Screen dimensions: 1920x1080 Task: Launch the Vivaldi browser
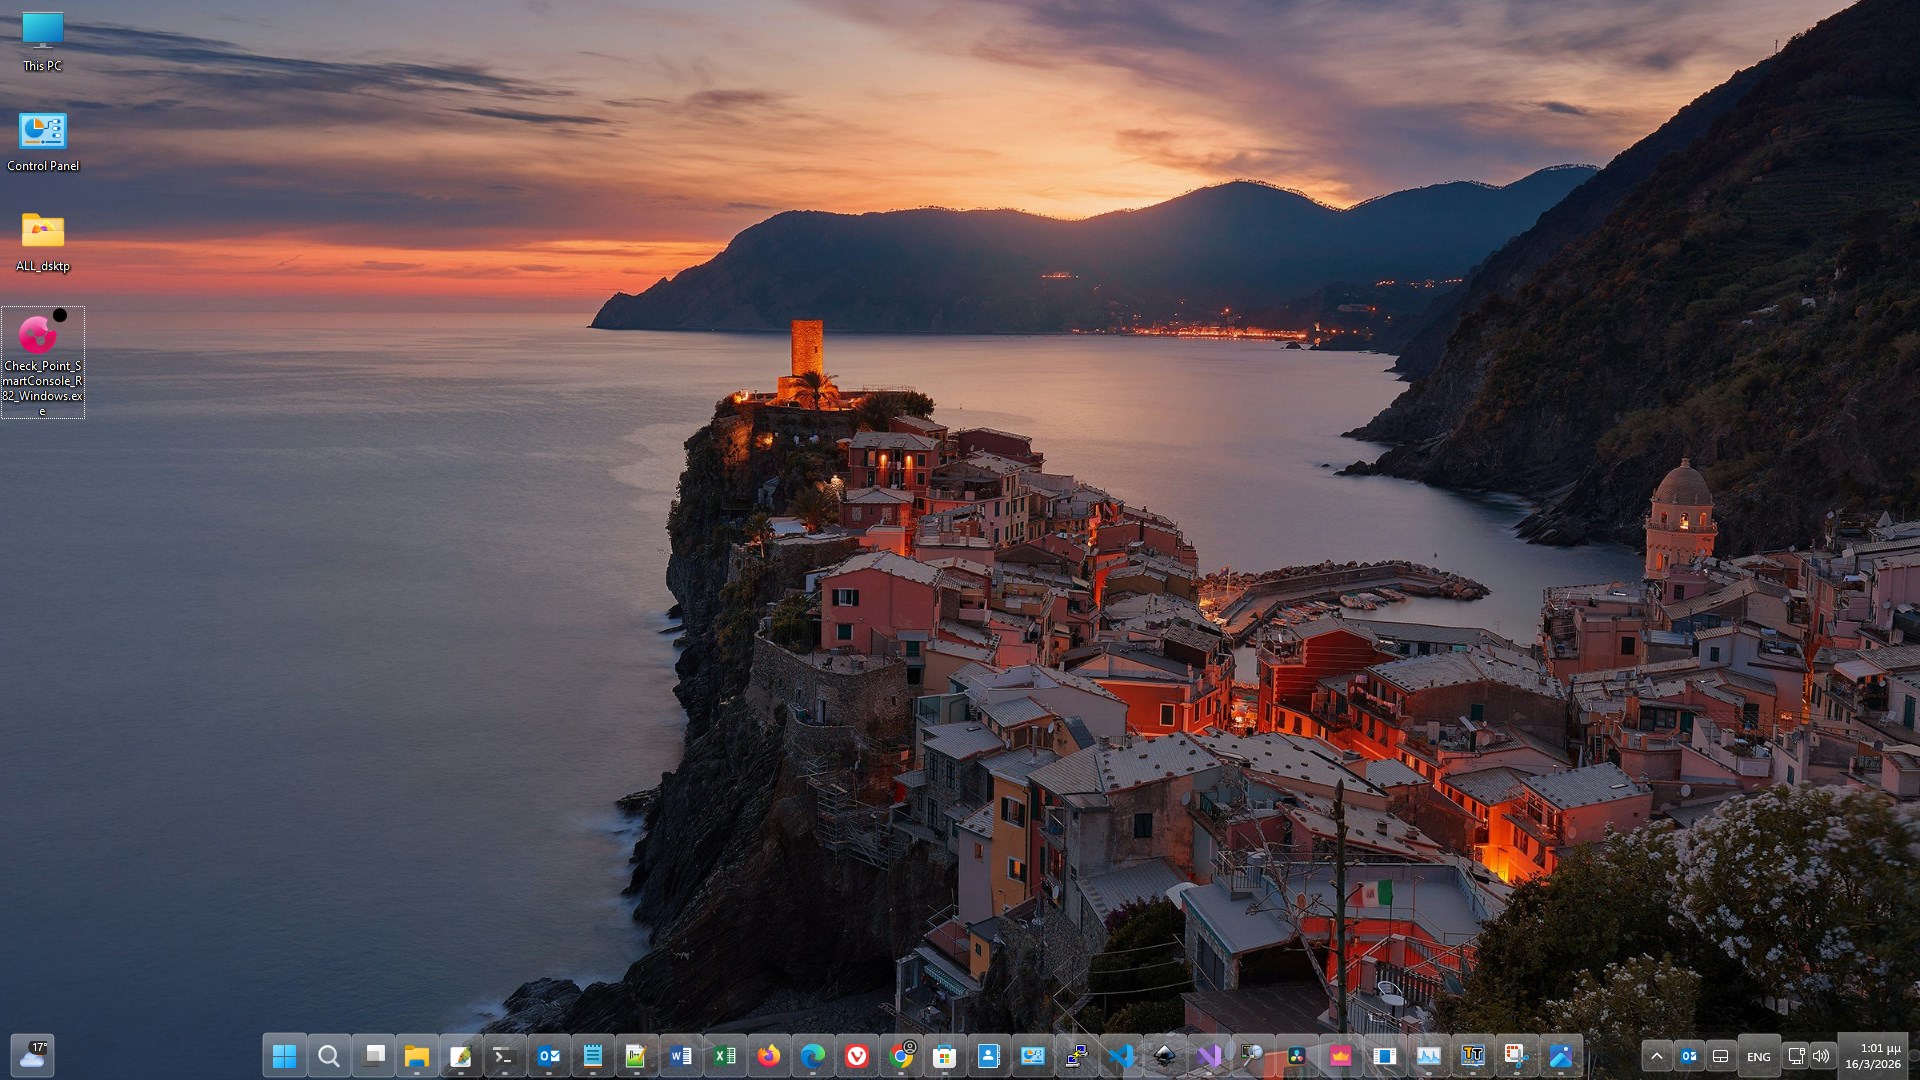[858, 1055]
